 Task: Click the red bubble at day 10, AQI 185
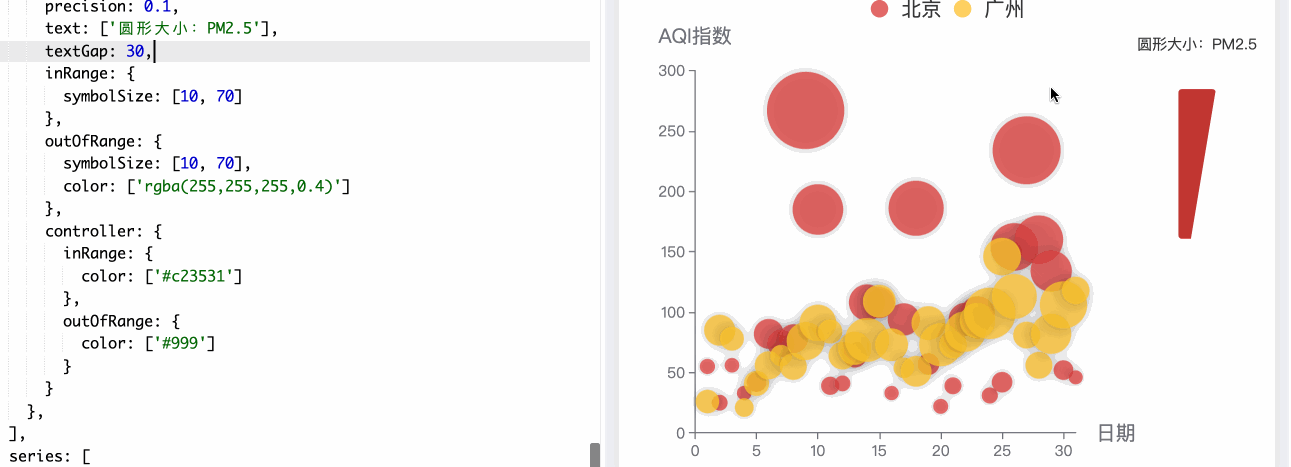click(x=818, y=209)
